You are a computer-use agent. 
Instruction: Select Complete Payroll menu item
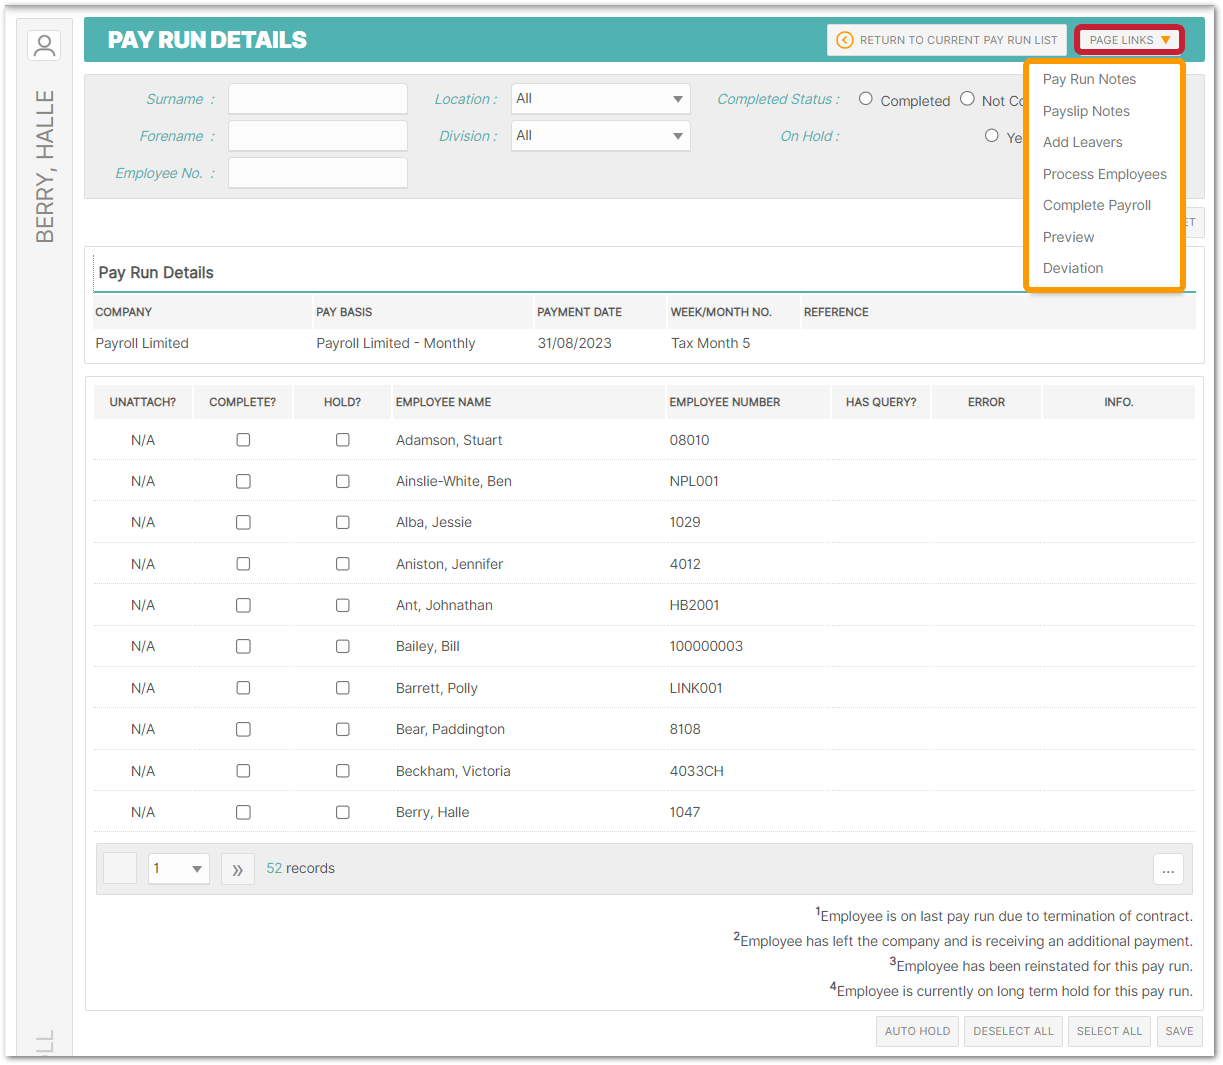coord(1096,205)
